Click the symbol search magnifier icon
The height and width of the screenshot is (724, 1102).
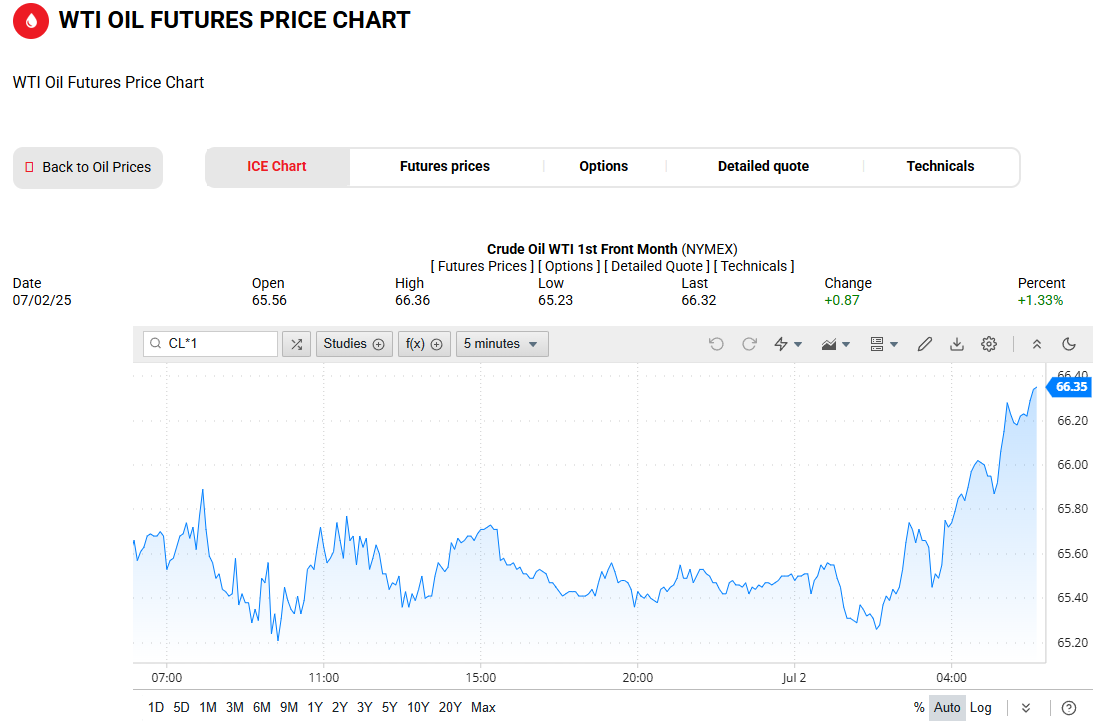click(x=156, y=344)
